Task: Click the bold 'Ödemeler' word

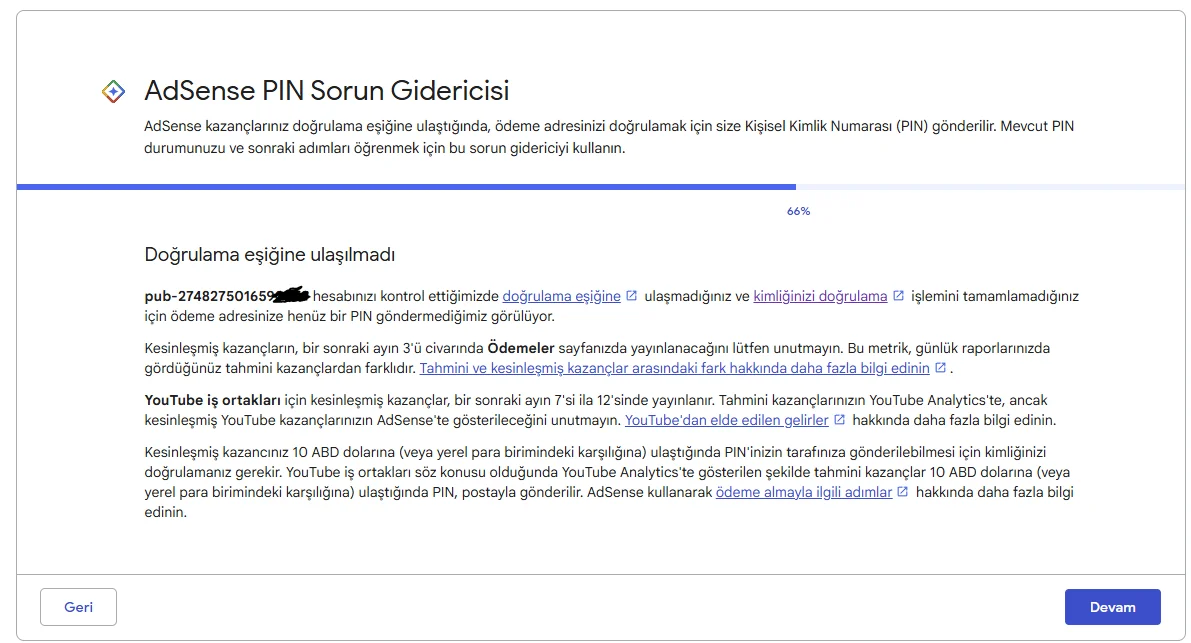Action: tap(521, 348)
